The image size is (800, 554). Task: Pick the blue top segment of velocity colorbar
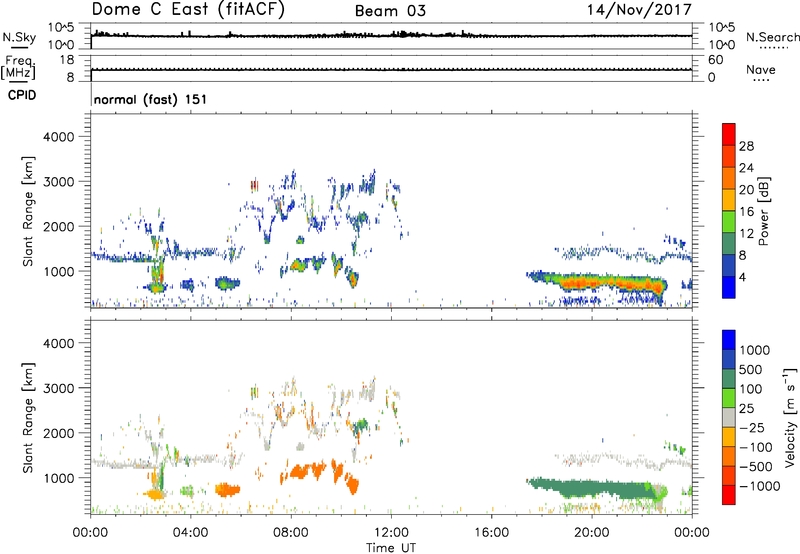729,340
